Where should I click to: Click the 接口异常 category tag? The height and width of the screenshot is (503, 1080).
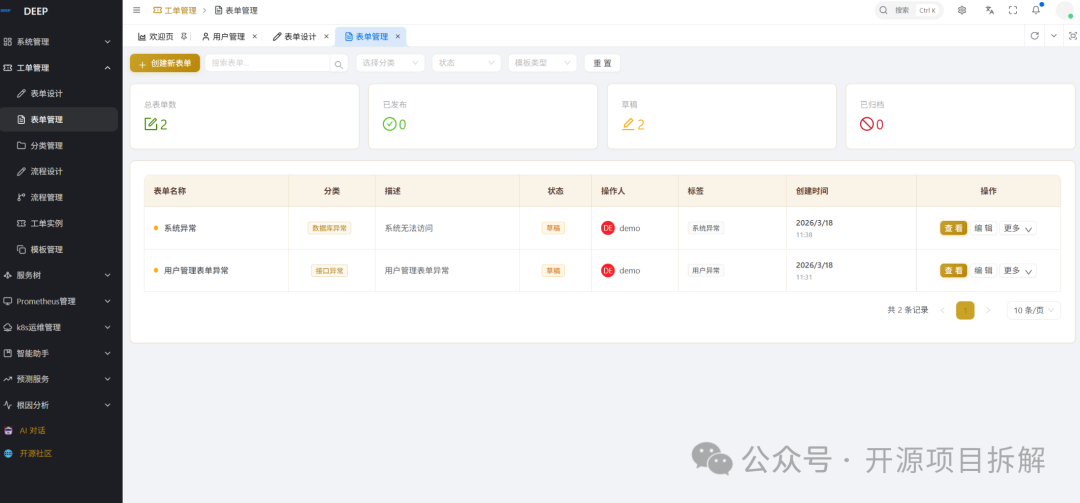[329, 271]
